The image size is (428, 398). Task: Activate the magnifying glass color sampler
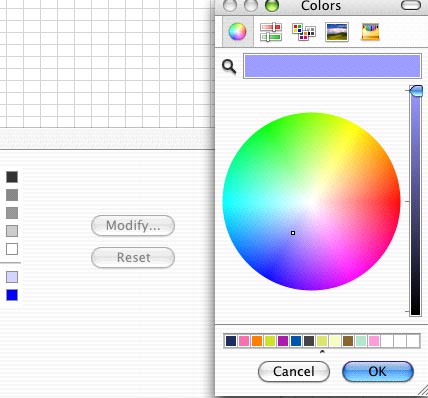[229, 67]
